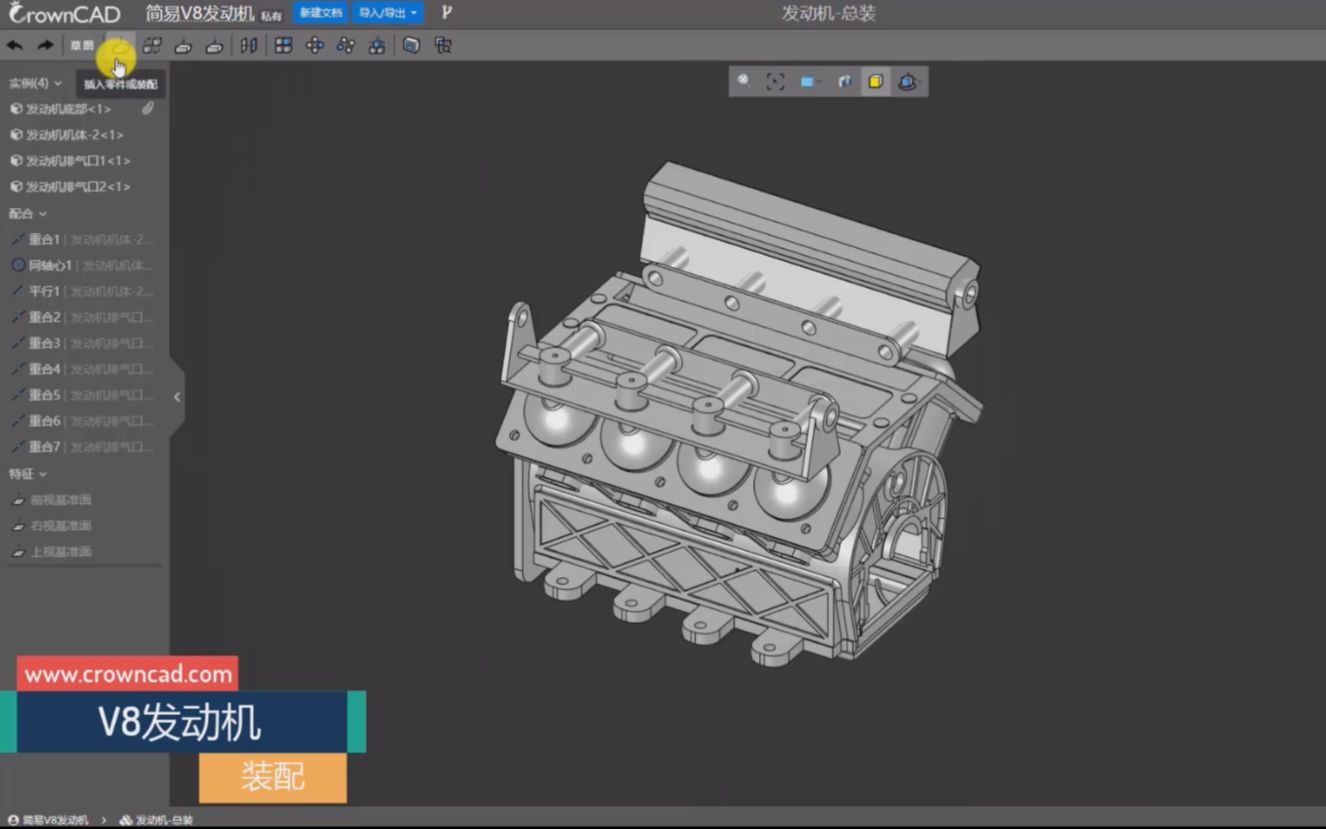The image size is (1326, 829).
Task: Toggle the section view icon in view toolbar
Action: (x=844, y=82)
